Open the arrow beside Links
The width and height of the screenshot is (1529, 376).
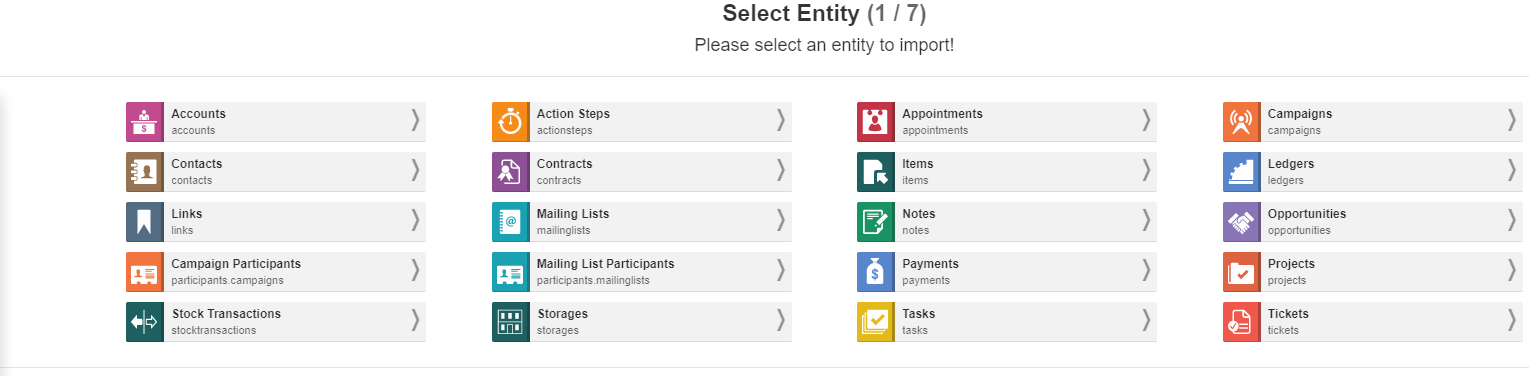point(415,221)
